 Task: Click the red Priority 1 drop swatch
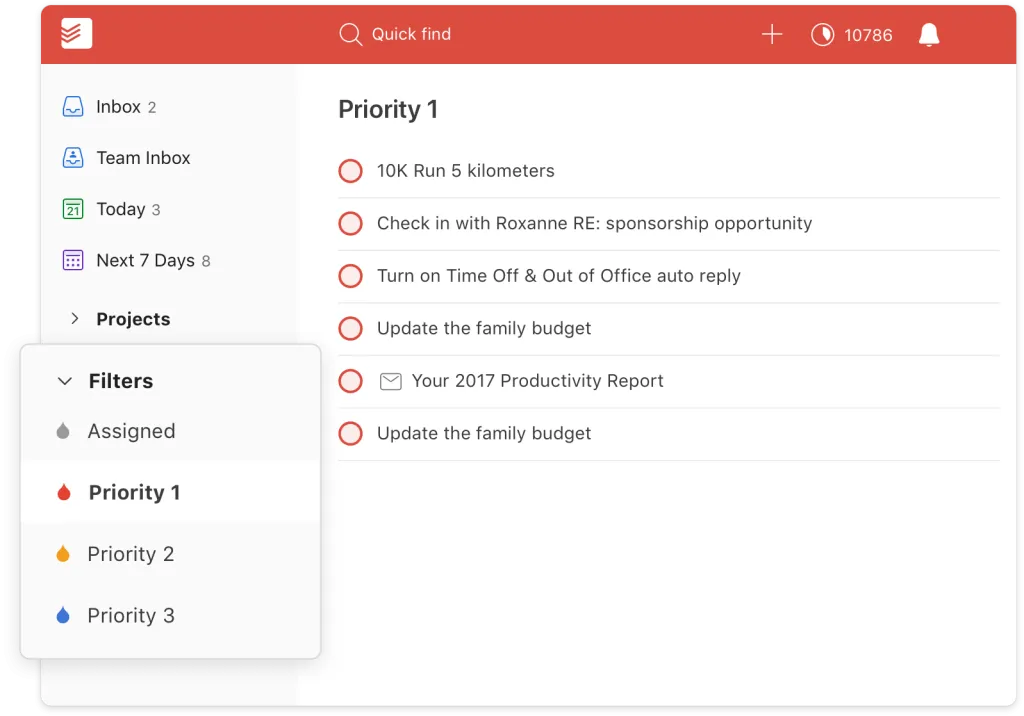pos(62,492)
